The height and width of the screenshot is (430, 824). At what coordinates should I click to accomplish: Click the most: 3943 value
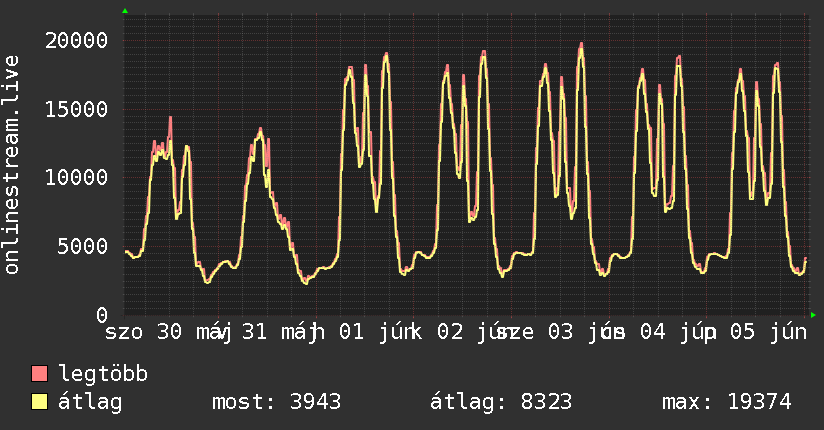[276, 402]
